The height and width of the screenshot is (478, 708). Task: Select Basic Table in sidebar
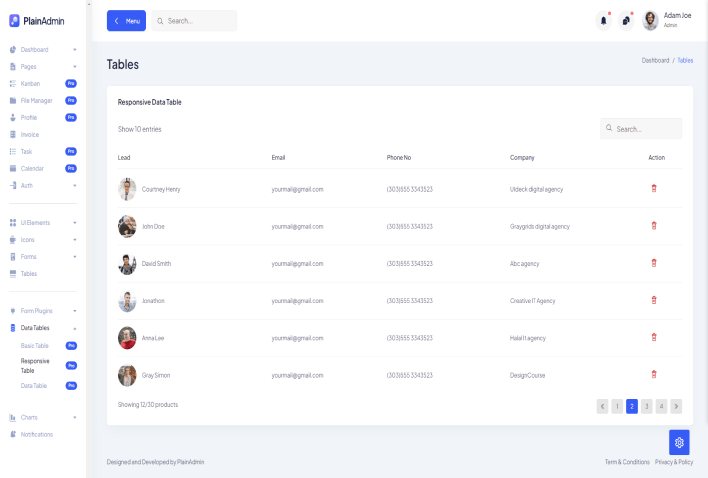(35, 345)
